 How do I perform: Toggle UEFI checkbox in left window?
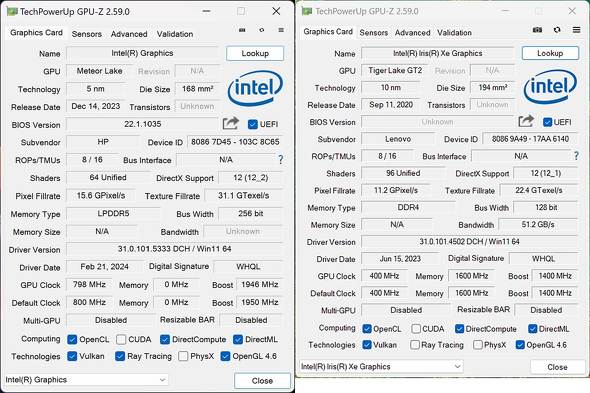pyautogui.click(x=253, y=124)
